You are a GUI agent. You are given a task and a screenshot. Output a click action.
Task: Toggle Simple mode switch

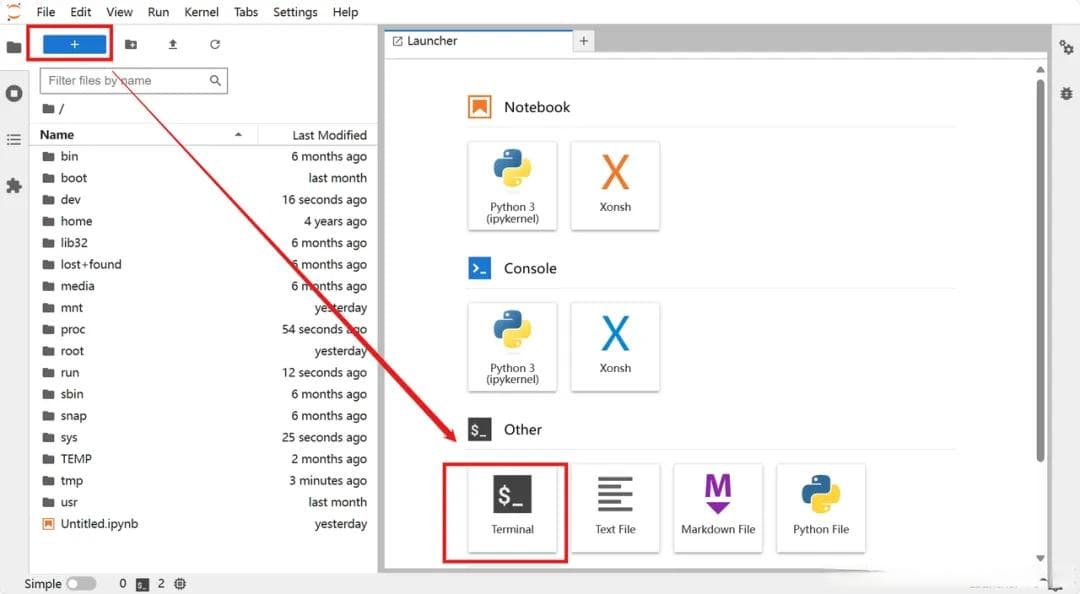coord(81,584)
